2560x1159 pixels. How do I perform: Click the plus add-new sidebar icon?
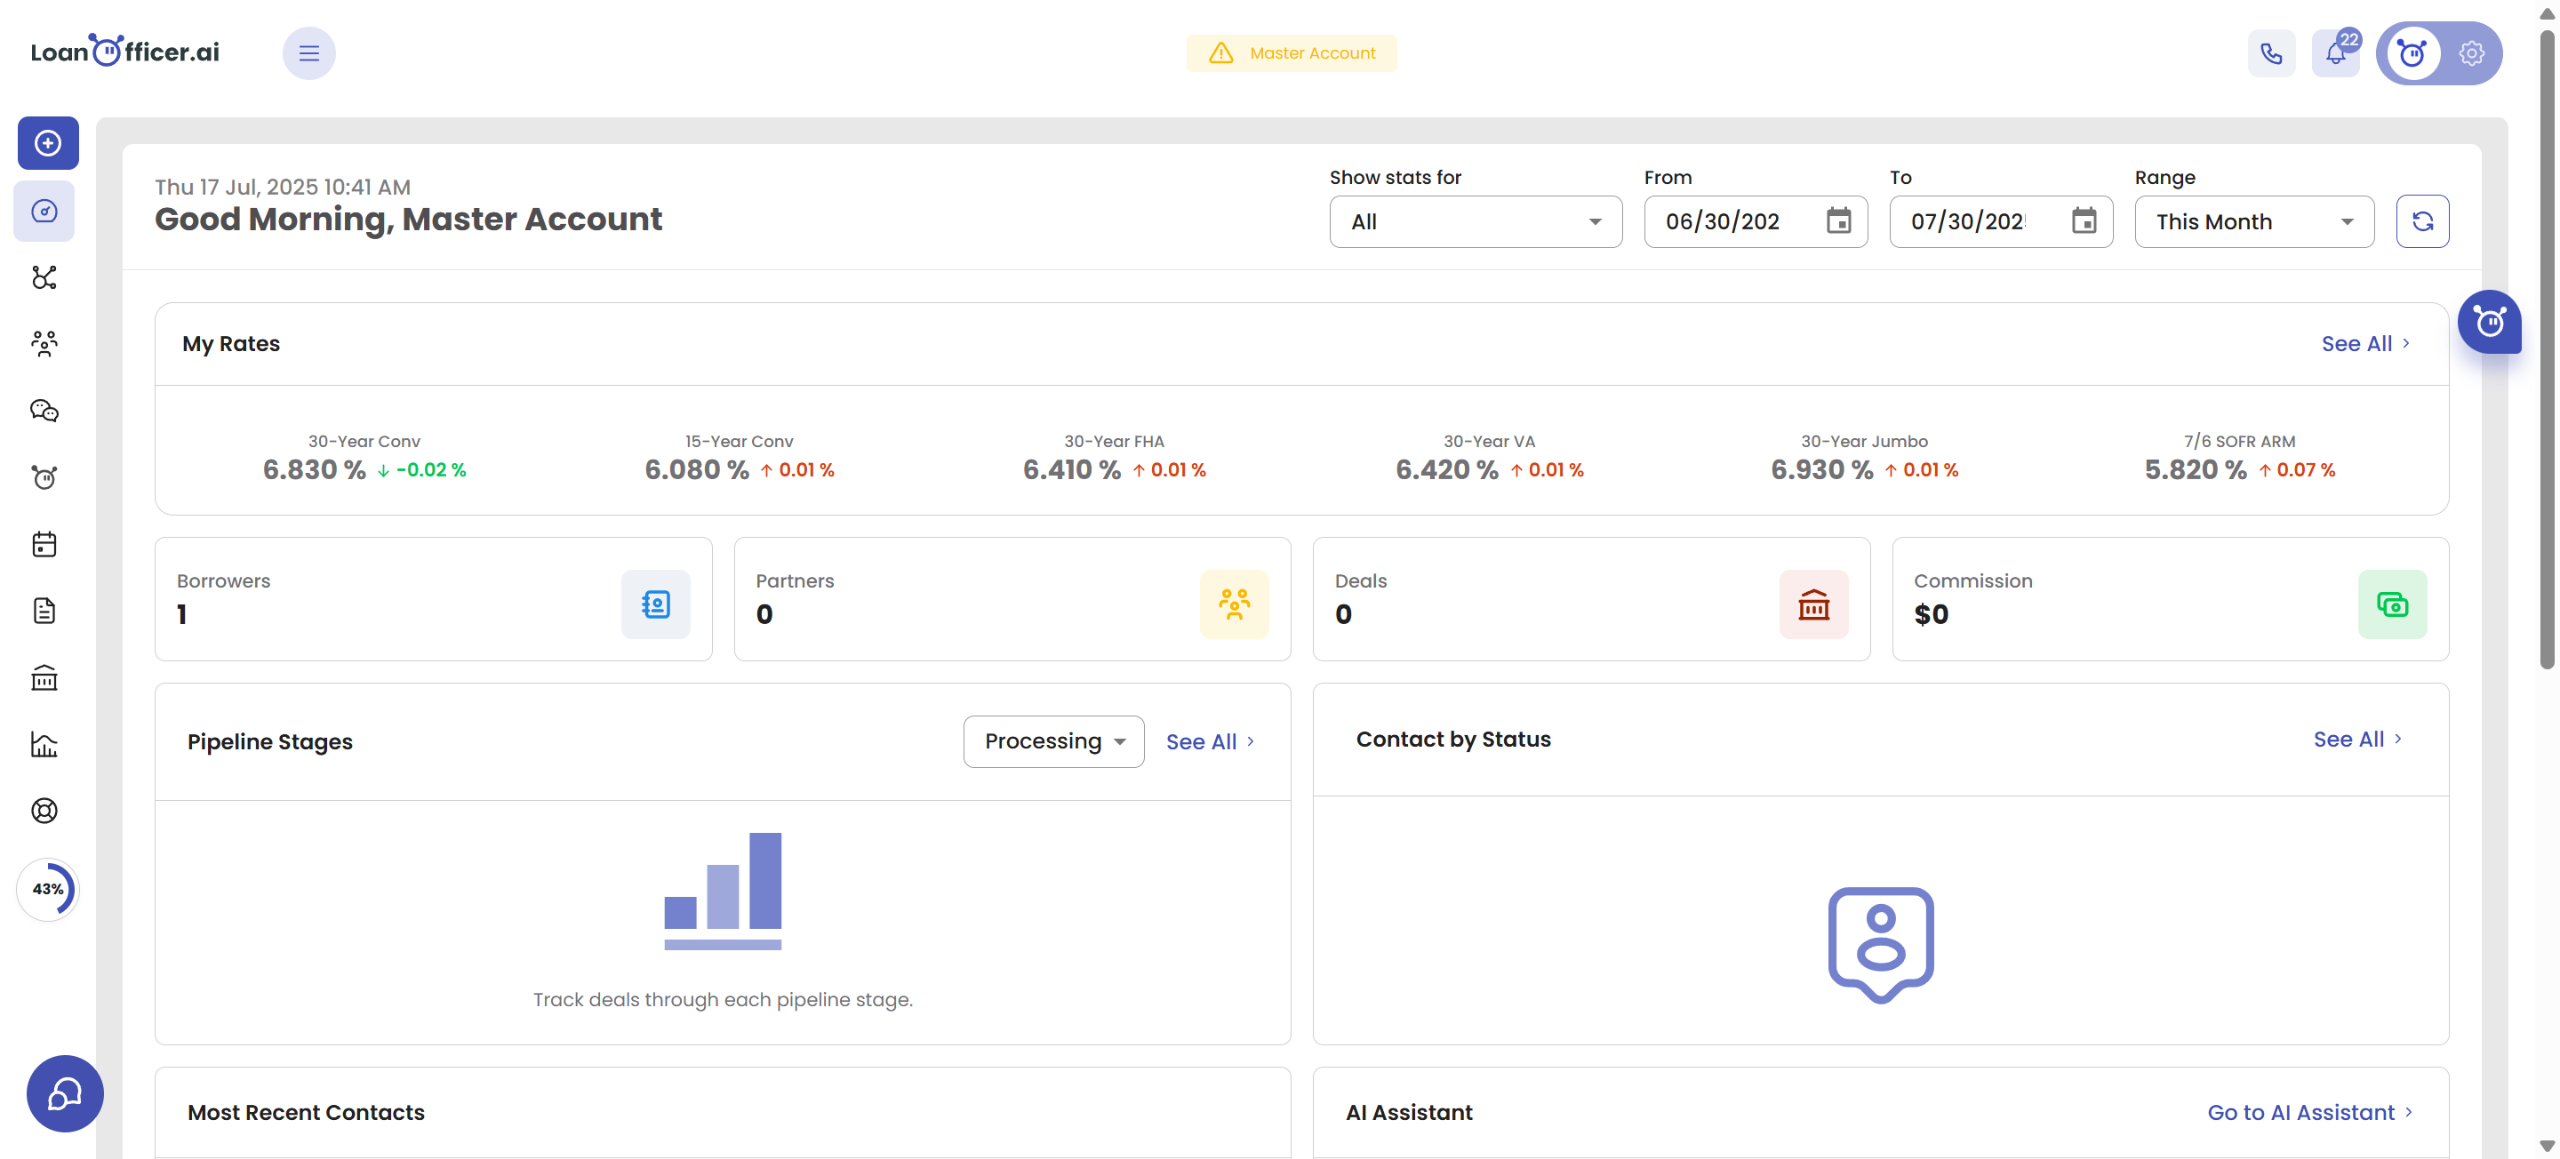(47, 143)
